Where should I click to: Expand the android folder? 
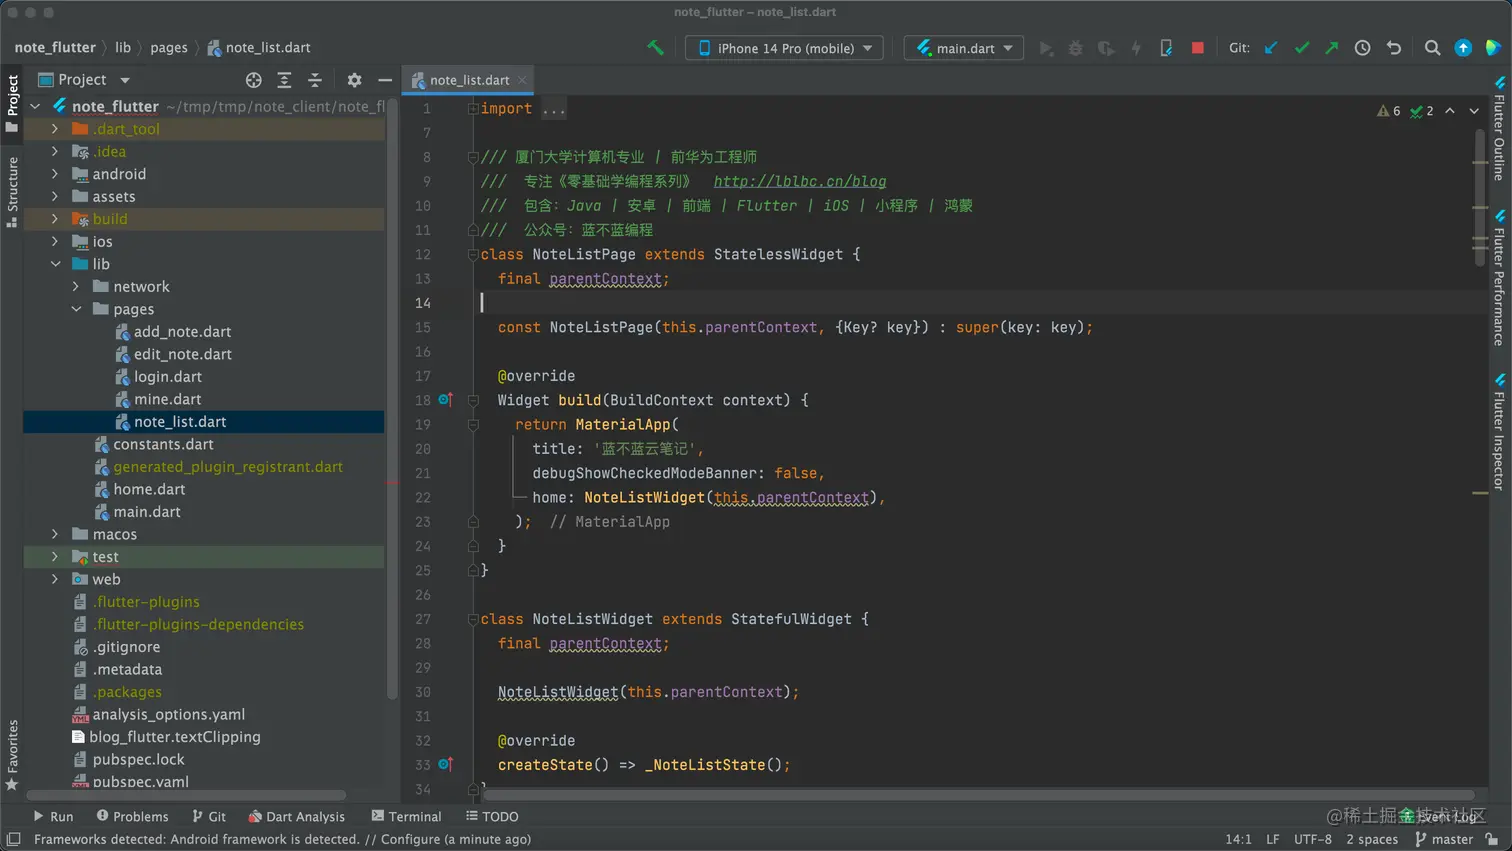pos(55,174)
